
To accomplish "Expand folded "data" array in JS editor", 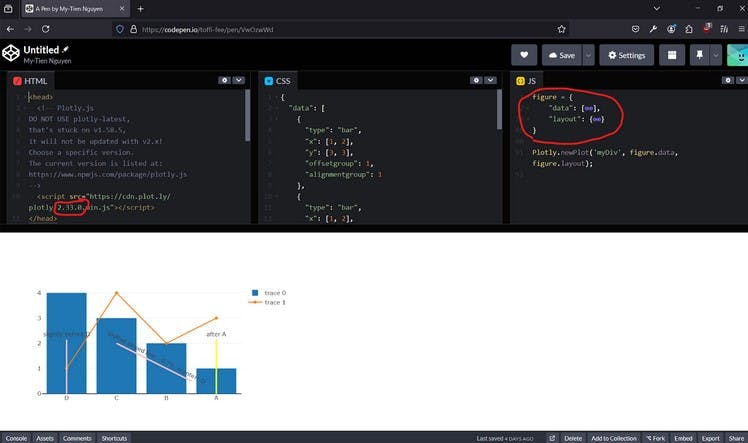I will (589, 108).
